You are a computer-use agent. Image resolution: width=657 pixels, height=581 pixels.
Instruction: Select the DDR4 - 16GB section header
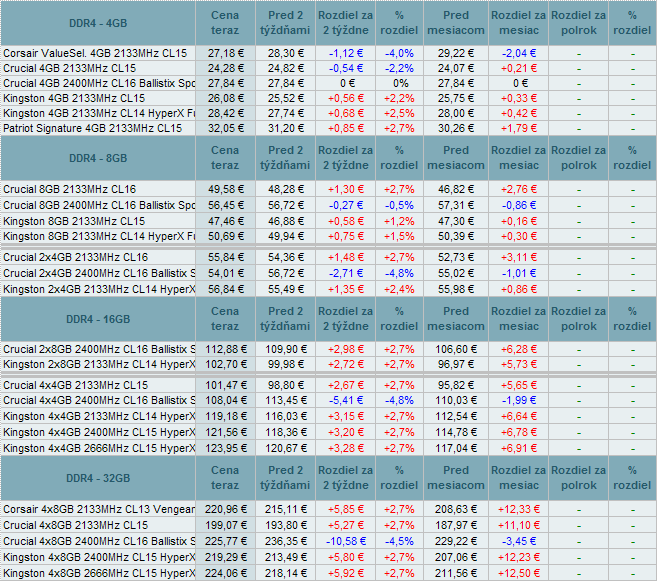pyautogui.click(x=98, y=319)
